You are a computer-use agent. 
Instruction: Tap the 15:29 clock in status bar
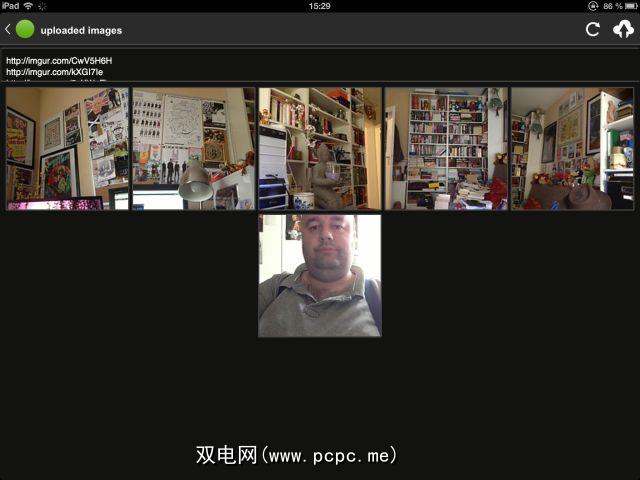point(320,6)
